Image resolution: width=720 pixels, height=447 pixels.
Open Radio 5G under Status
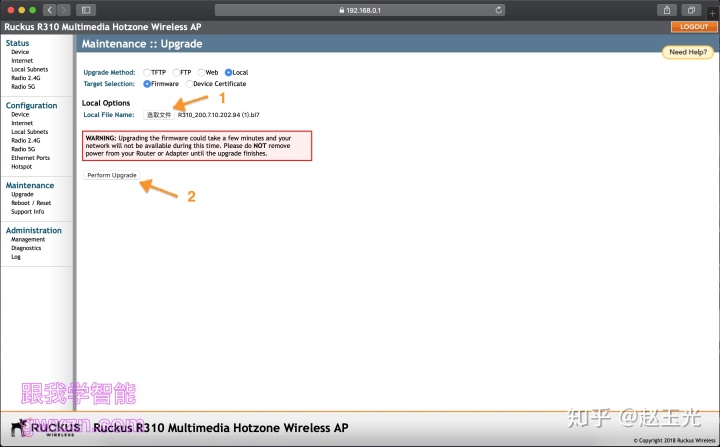(x=23, y=86)
